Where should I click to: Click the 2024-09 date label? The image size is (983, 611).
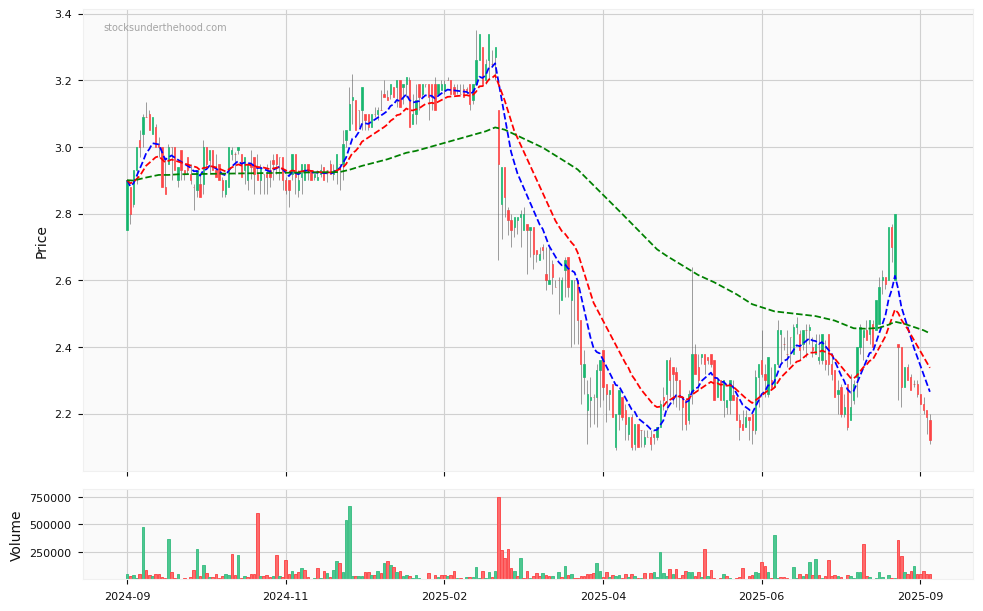(x=127, y=597)
